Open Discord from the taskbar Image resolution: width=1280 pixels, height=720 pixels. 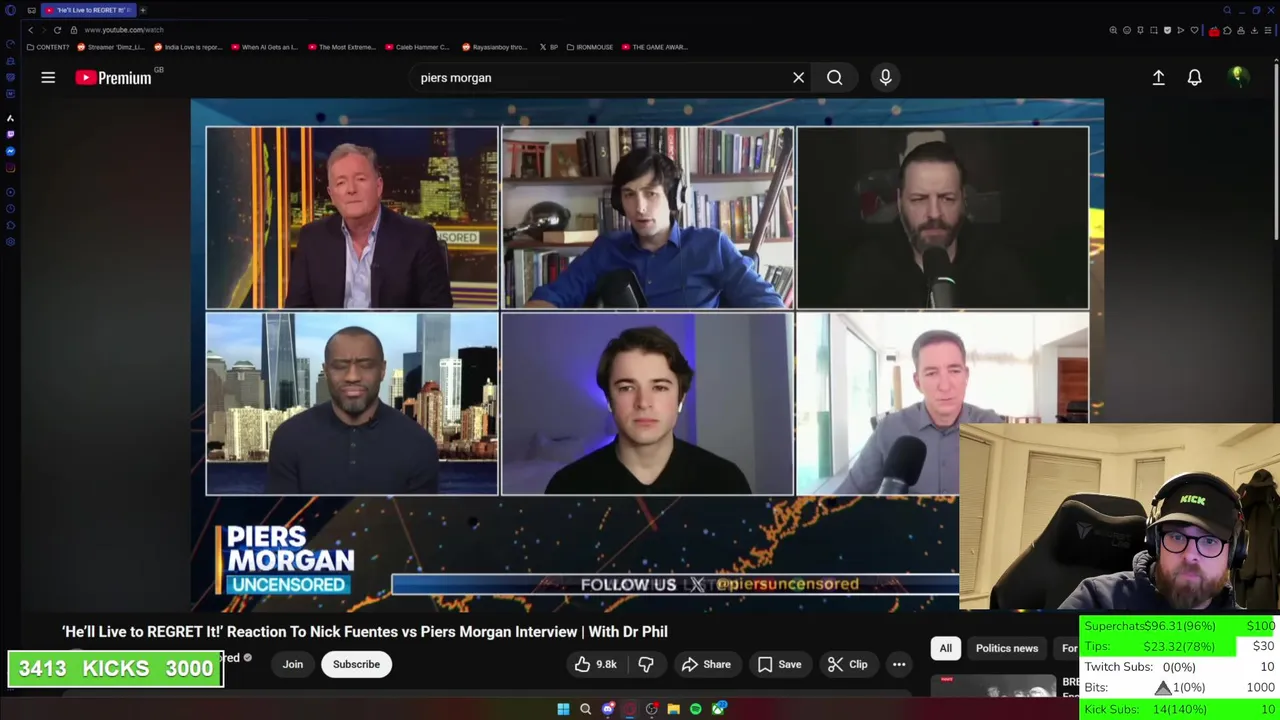coord(608,709)
